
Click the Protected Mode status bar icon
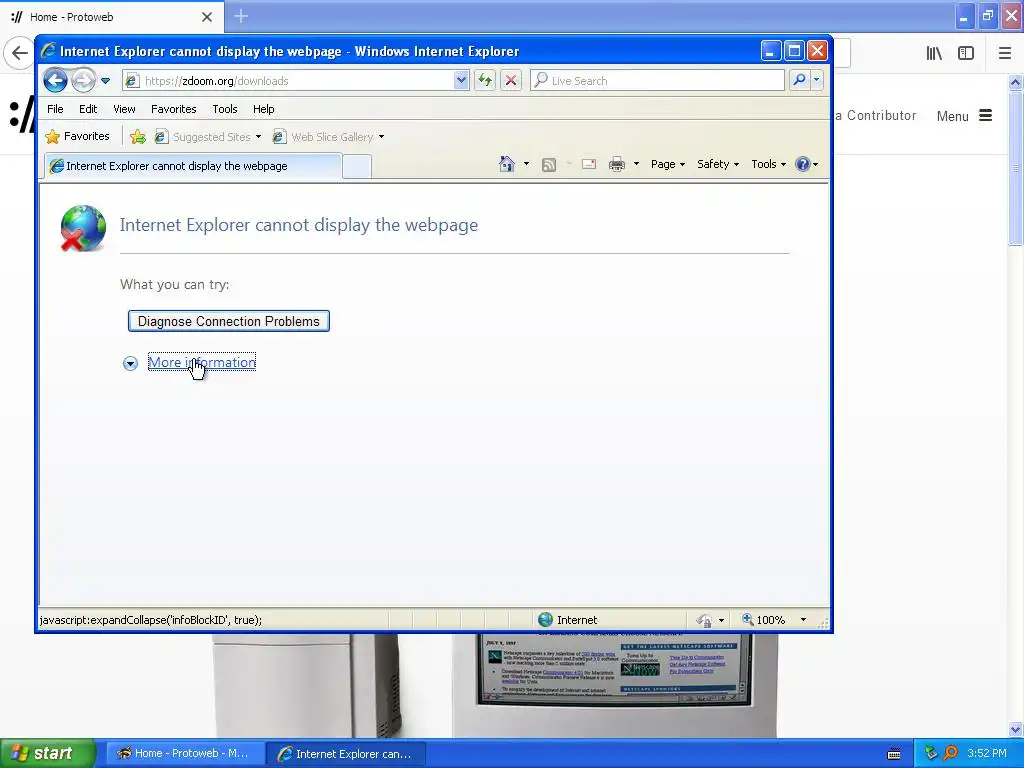[704, 620]
